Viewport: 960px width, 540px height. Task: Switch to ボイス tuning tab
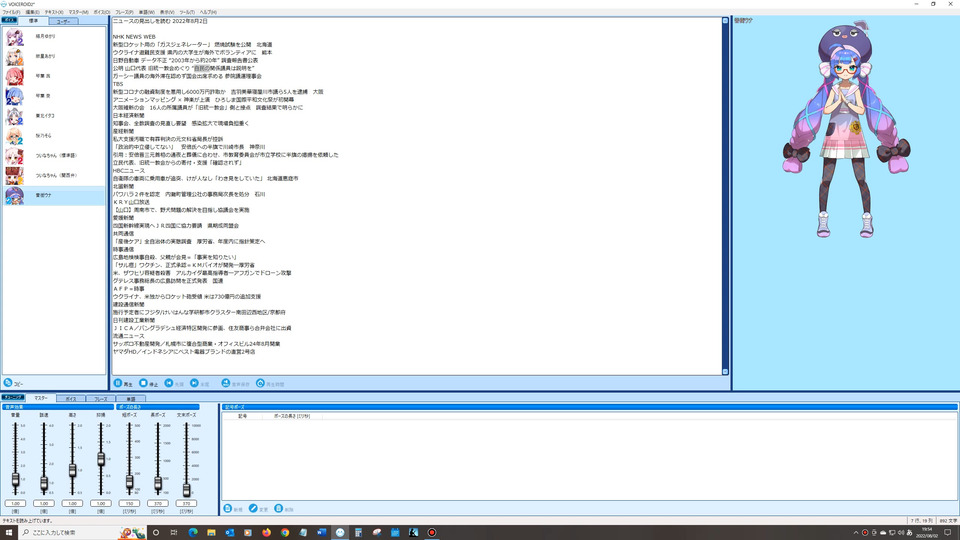coord(71,399)
